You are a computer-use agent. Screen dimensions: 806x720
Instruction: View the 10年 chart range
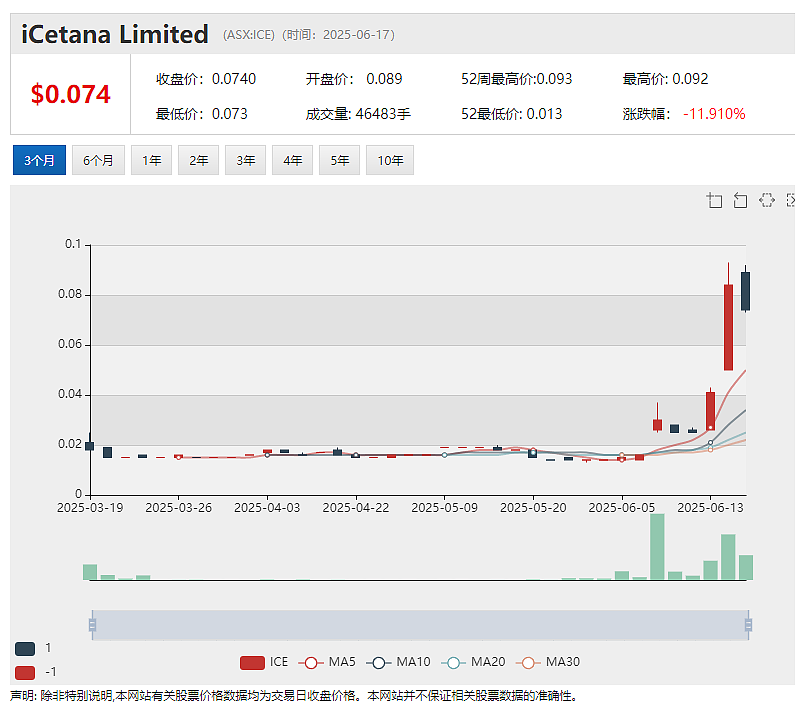click(390, 160)
